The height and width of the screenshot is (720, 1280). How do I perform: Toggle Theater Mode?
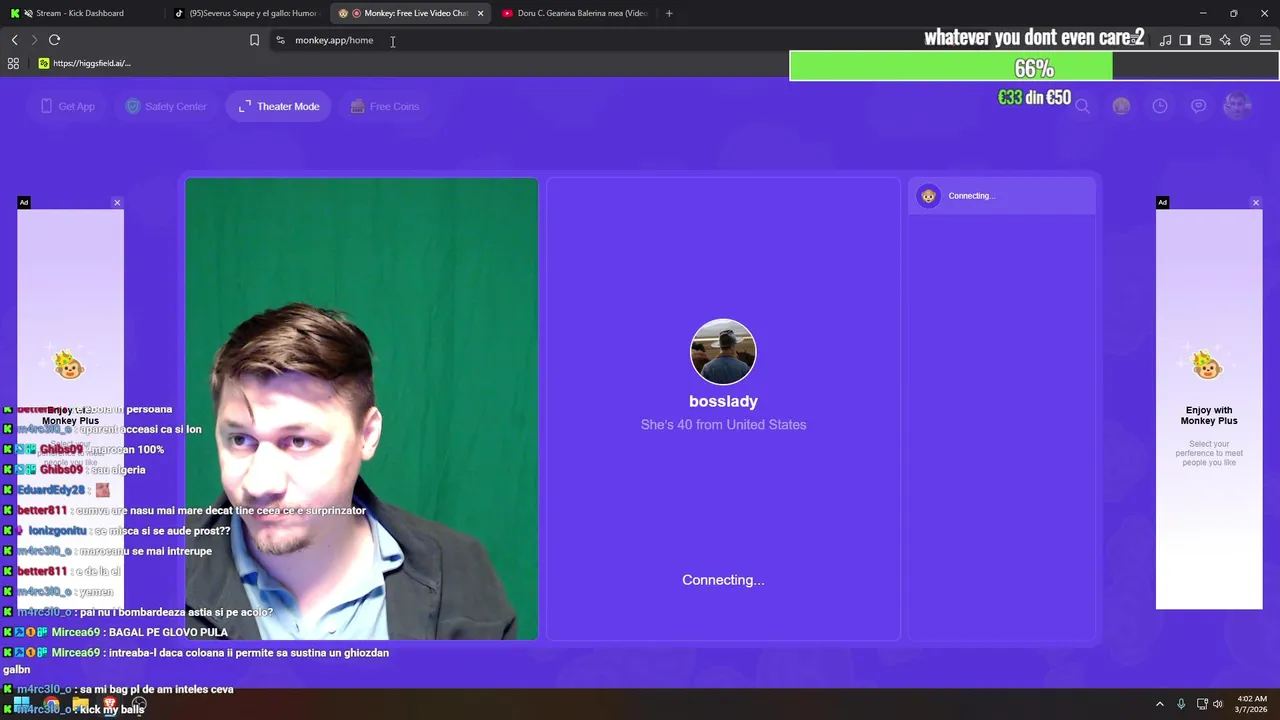tap(279, 106)
